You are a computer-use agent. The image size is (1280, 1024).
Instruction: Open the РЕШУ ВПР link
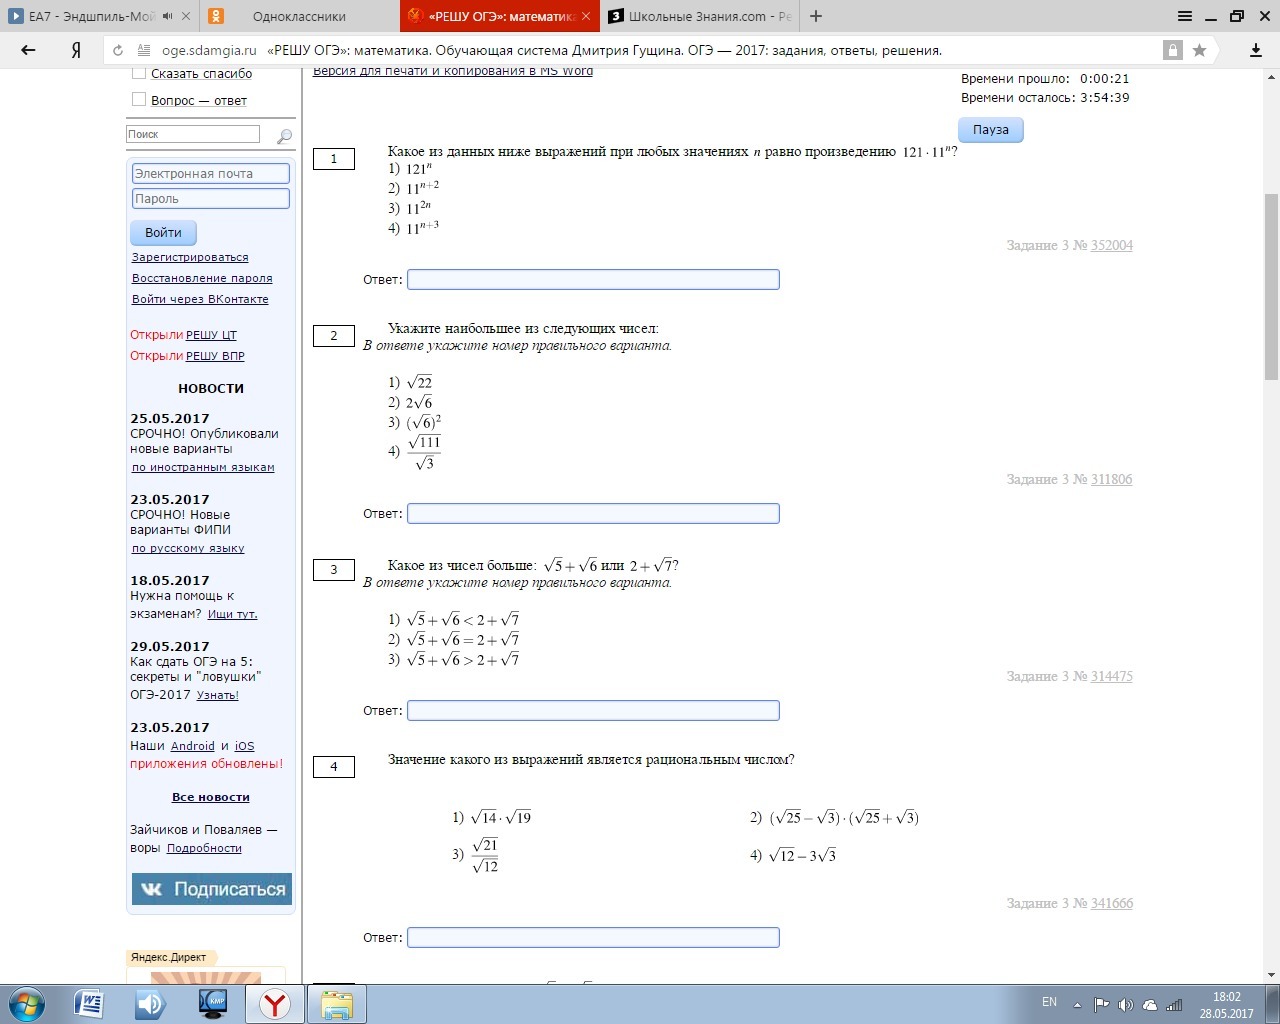click(215, 356)
